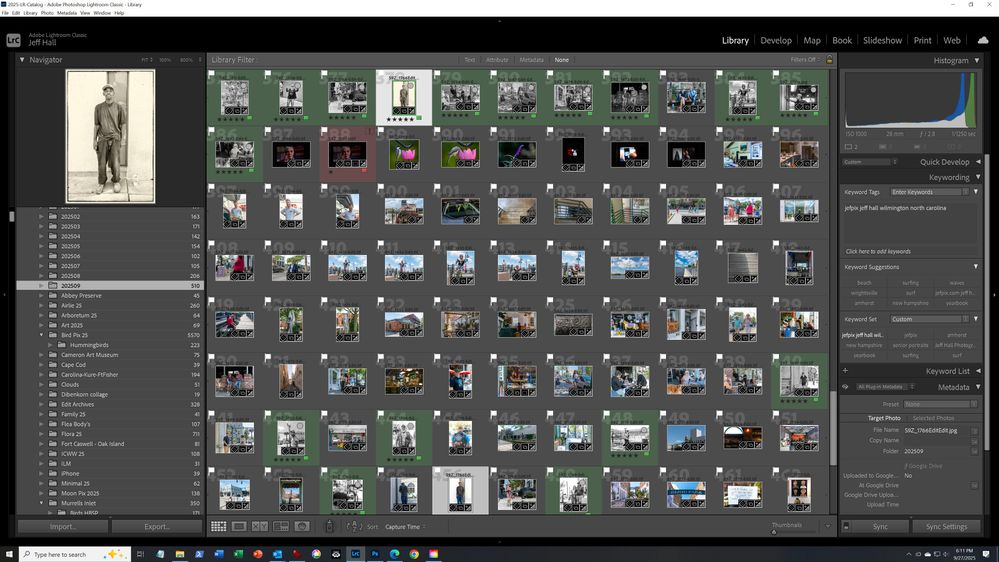999x562 pixels.
Task: Set Navigator zoom to 100%
Action: coord(165,60)
